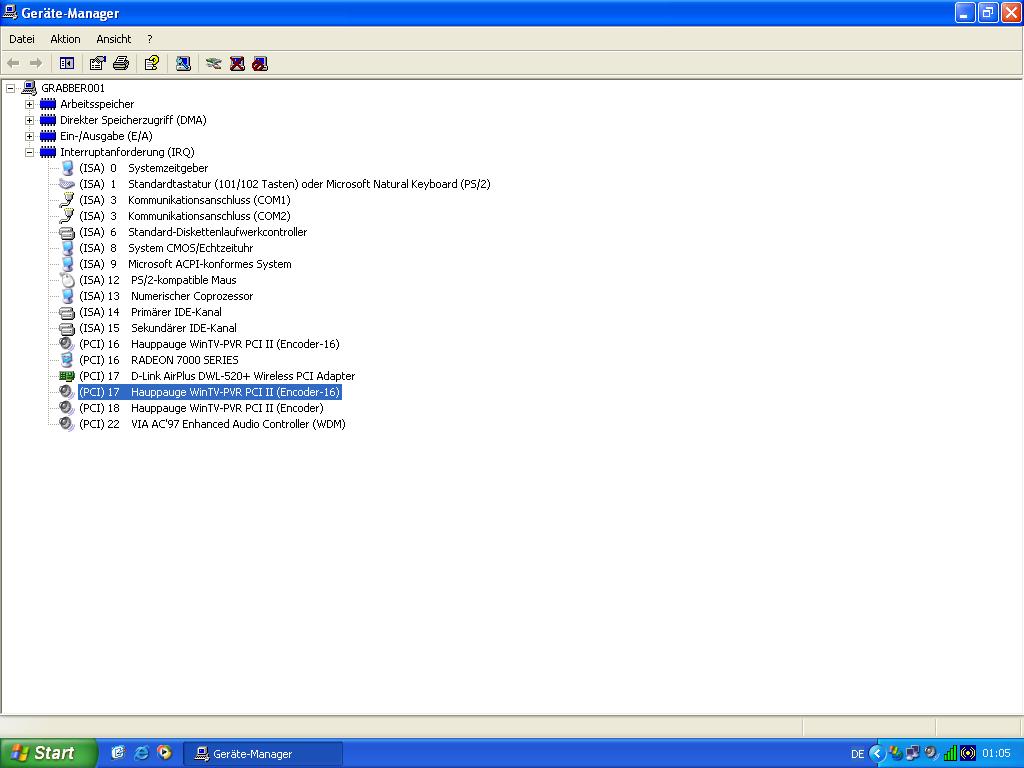Click the Geräte-Manager title bar window icon
Viewport: 1024px width, 768px height.
(10, 12)
